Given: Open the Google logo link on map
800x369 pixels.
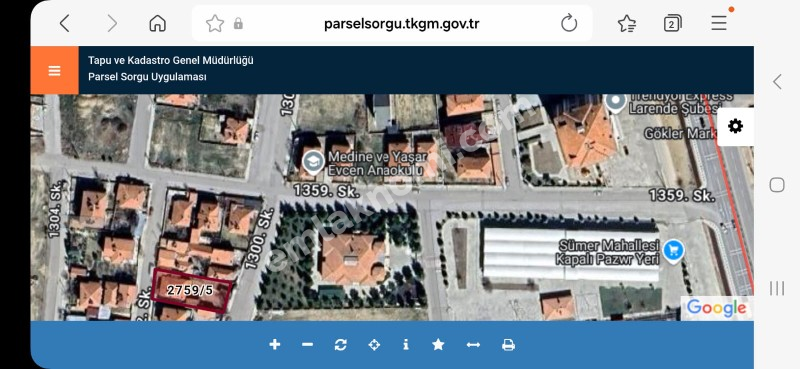Looking at the screenshot, I should (716, 308).
